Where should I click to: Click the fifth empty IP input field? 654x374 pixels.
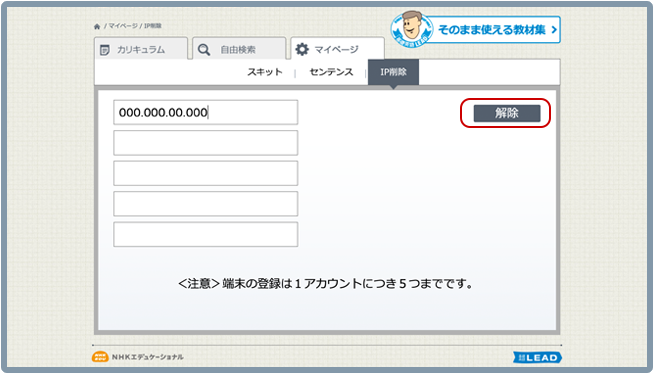[x=206, y=234]
